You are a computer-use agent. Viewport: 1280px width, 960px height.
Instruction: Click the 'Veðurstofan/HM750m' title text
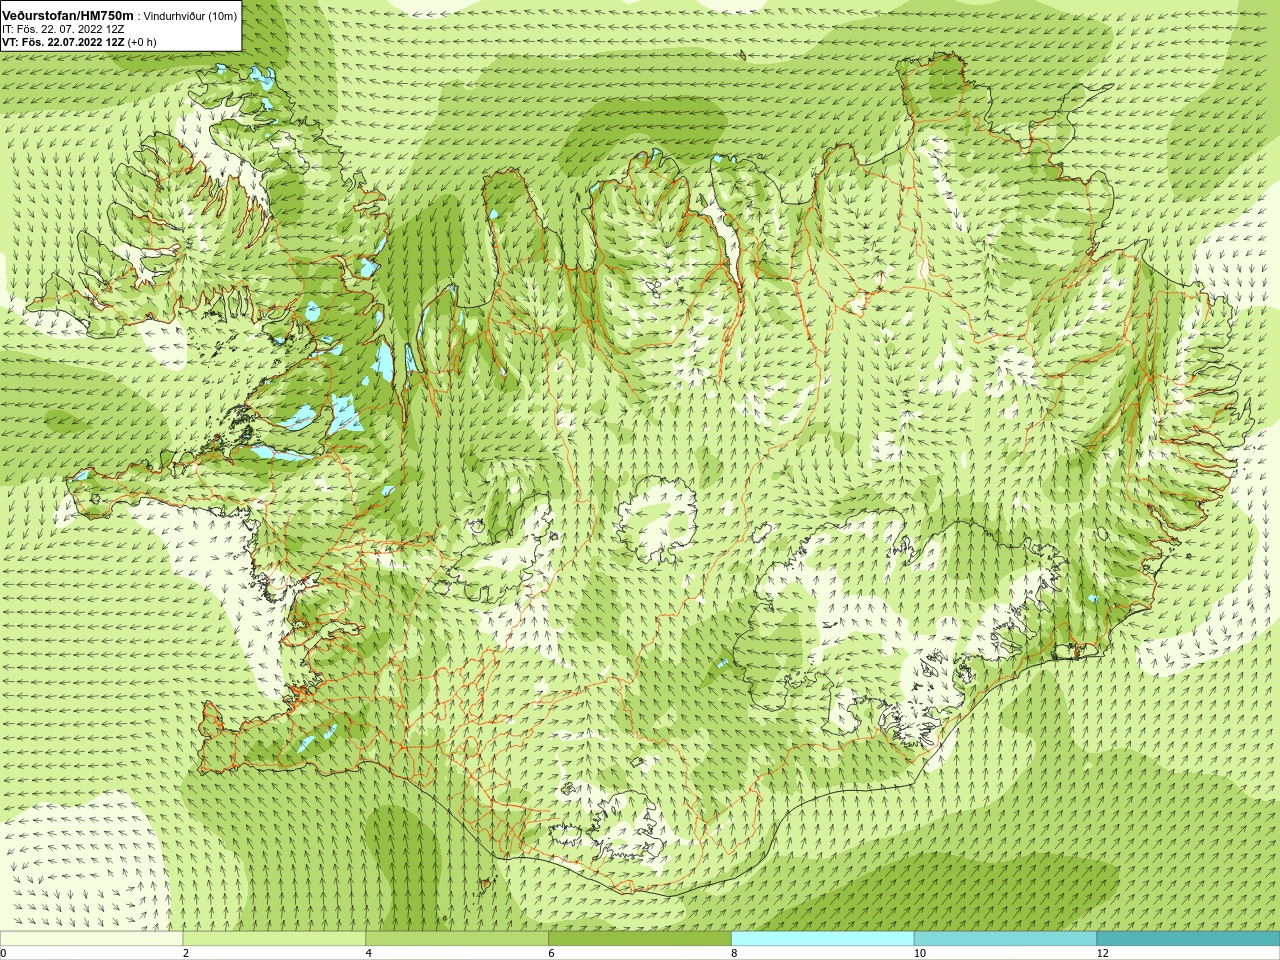[68, 15]
